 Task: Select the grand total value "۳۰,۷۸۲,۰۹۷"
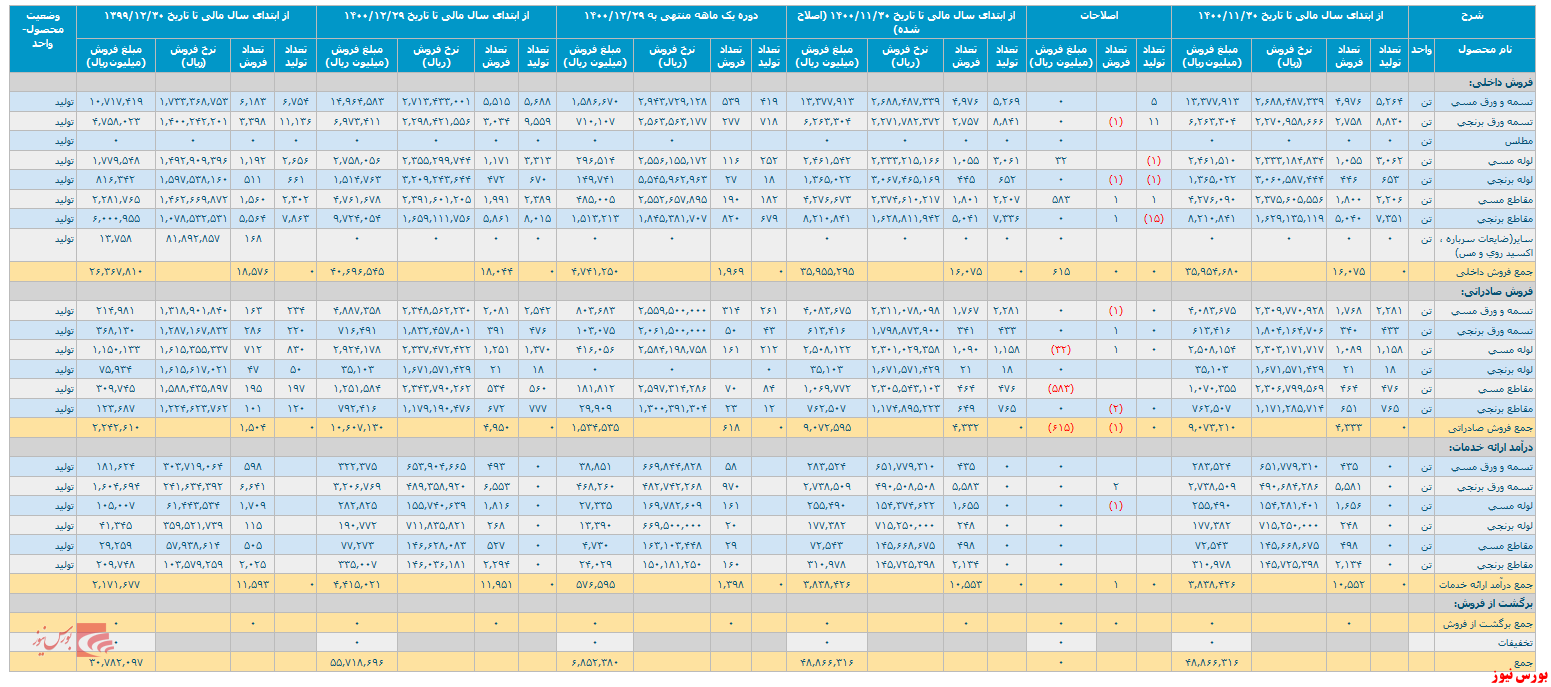[x=116, y=662]
